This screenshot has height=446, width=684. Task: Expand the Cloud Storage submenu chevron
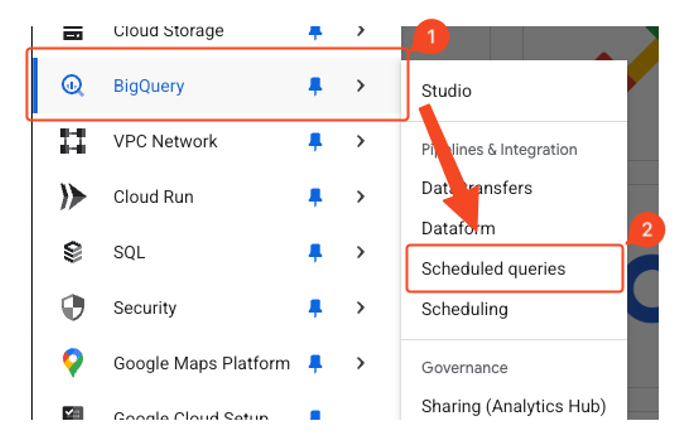coord(360,31)
